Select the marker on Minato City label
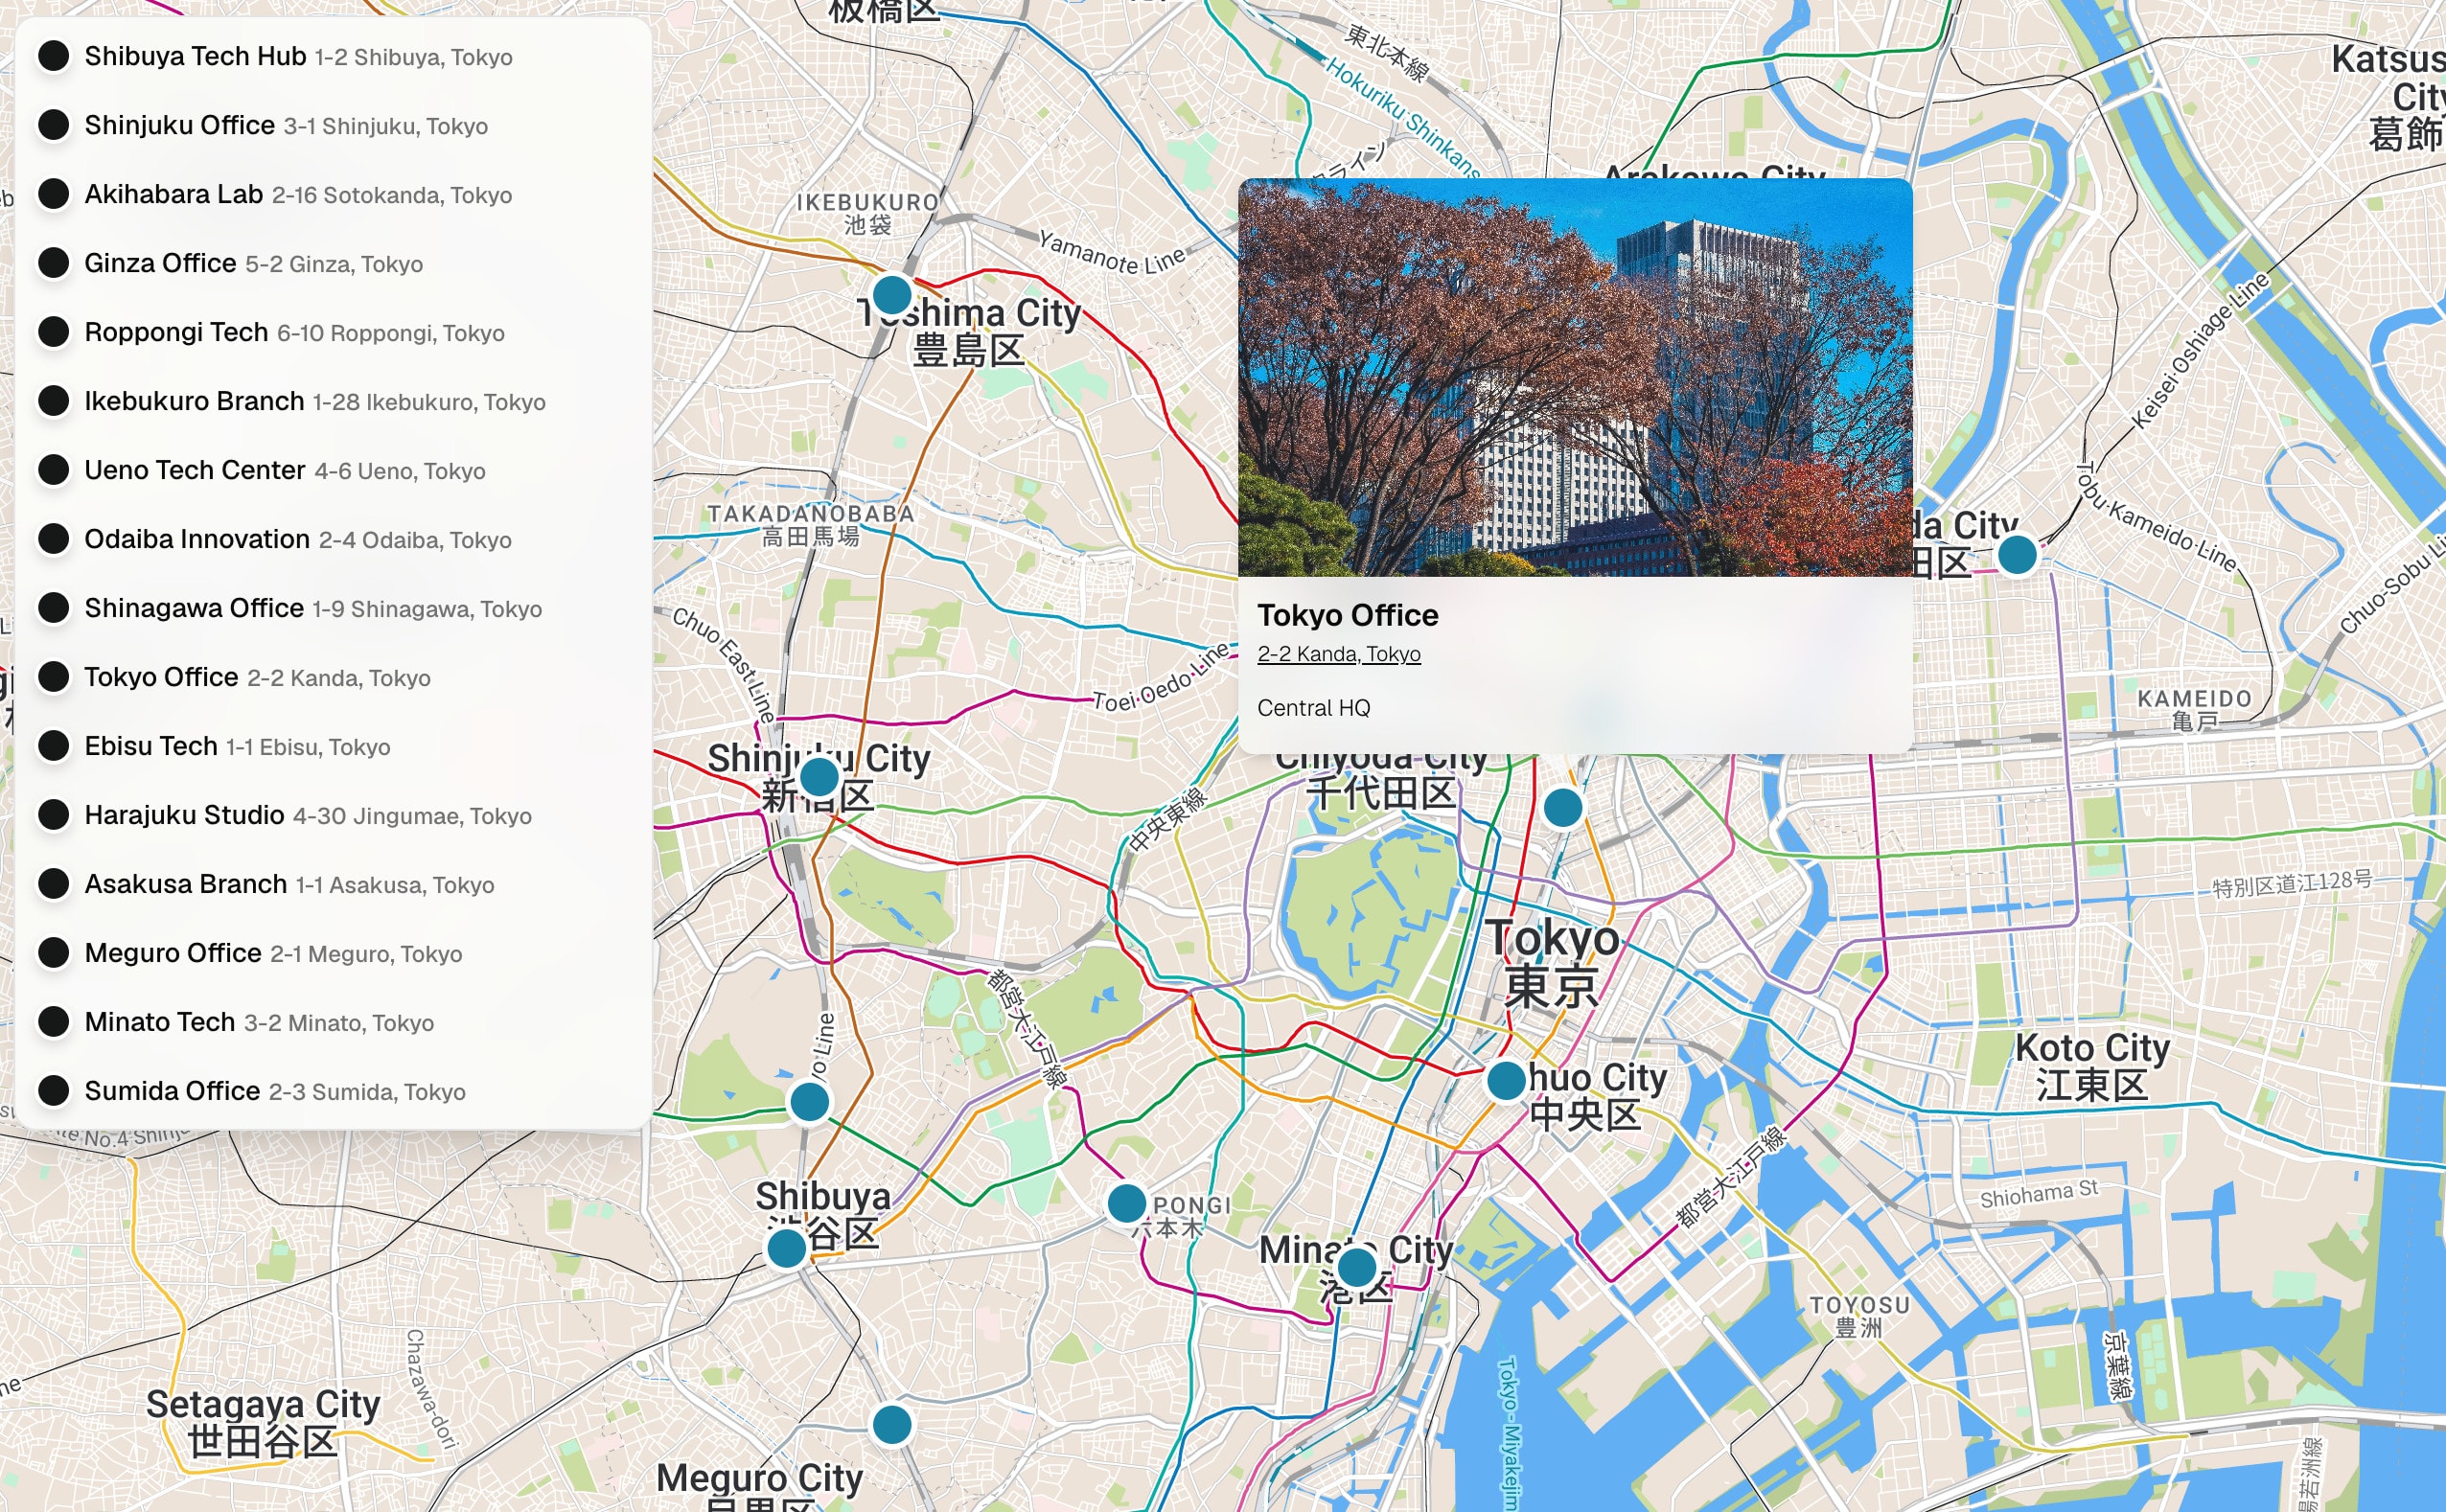2446x1512 pixels. [1356, 1267]
